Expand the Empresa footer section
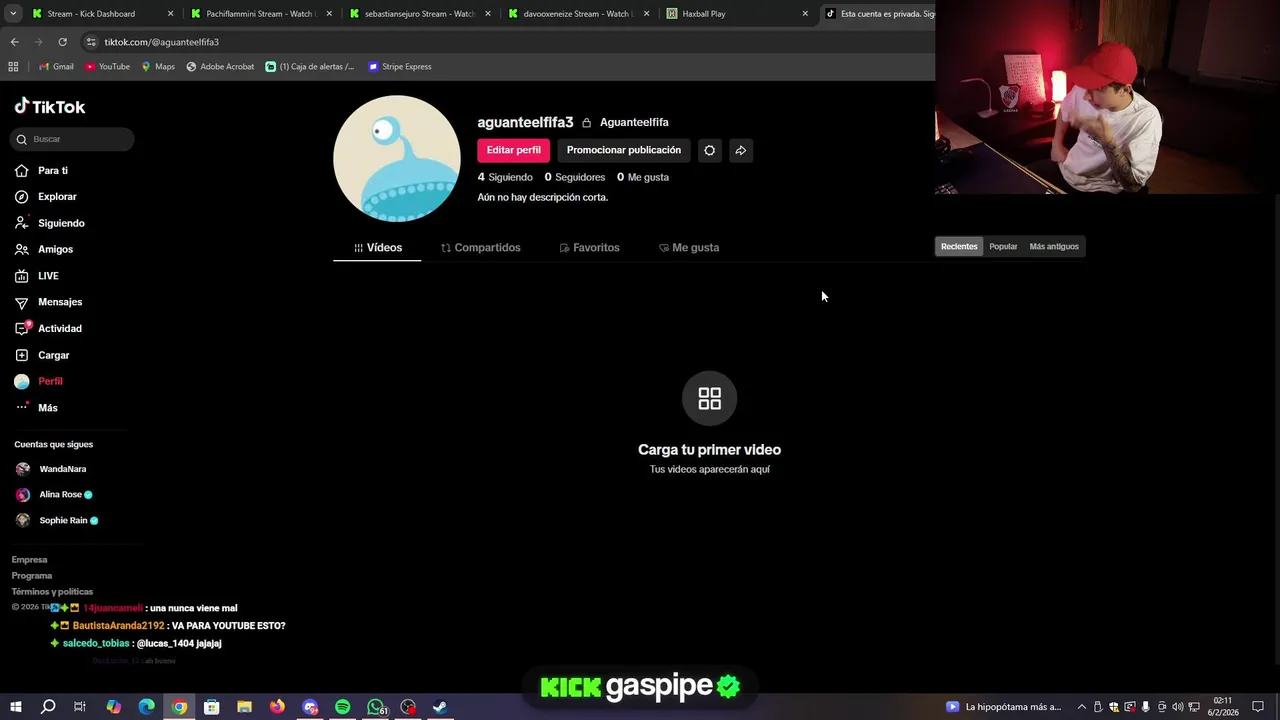Viewport: 1280px width, 720px height. coord(30,560)
